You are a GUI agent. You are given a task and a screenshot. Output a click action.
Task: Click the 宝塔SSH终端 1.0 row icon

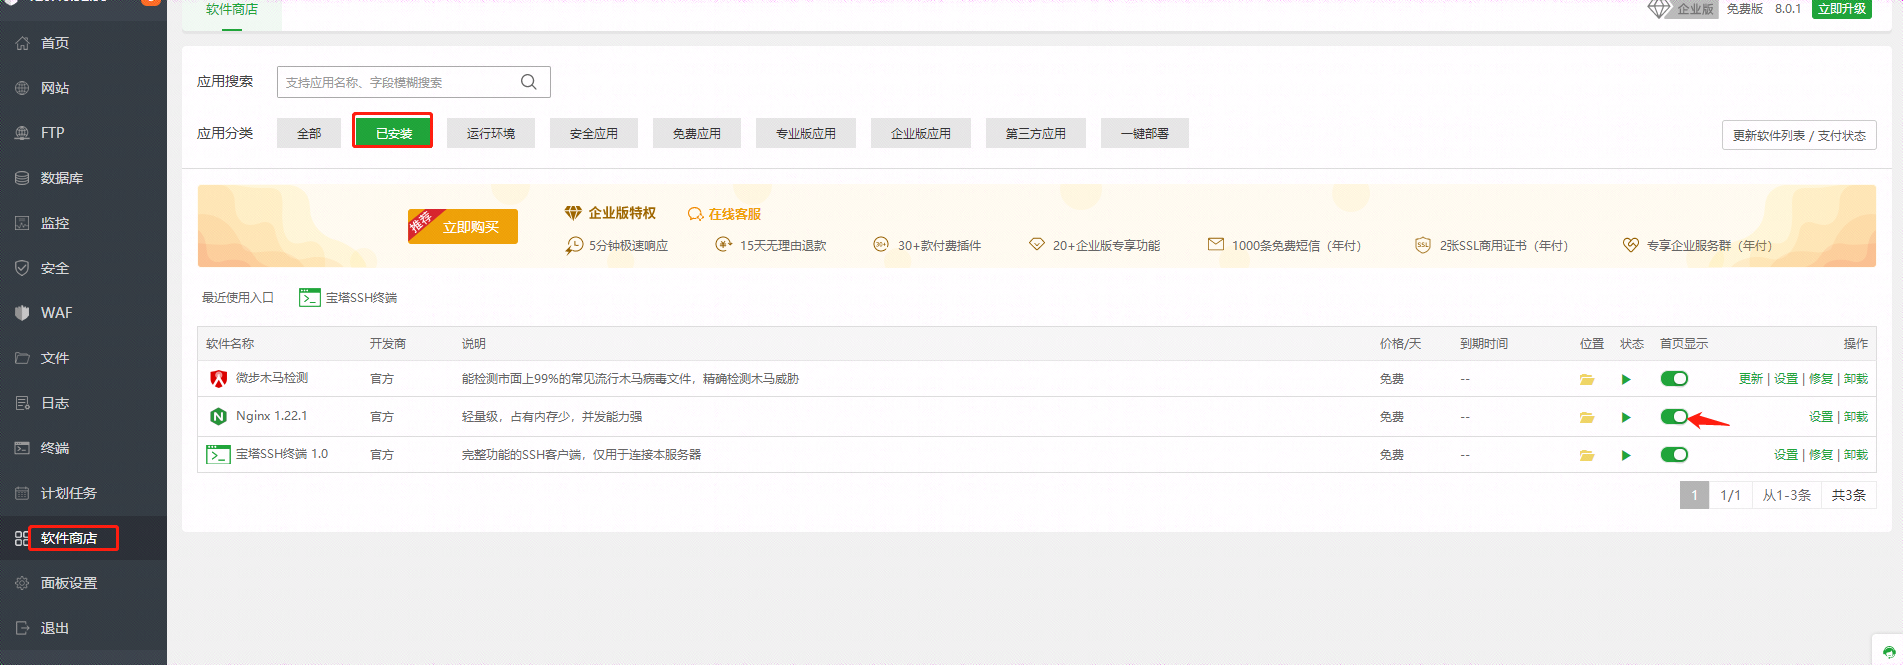coord(218,455)
